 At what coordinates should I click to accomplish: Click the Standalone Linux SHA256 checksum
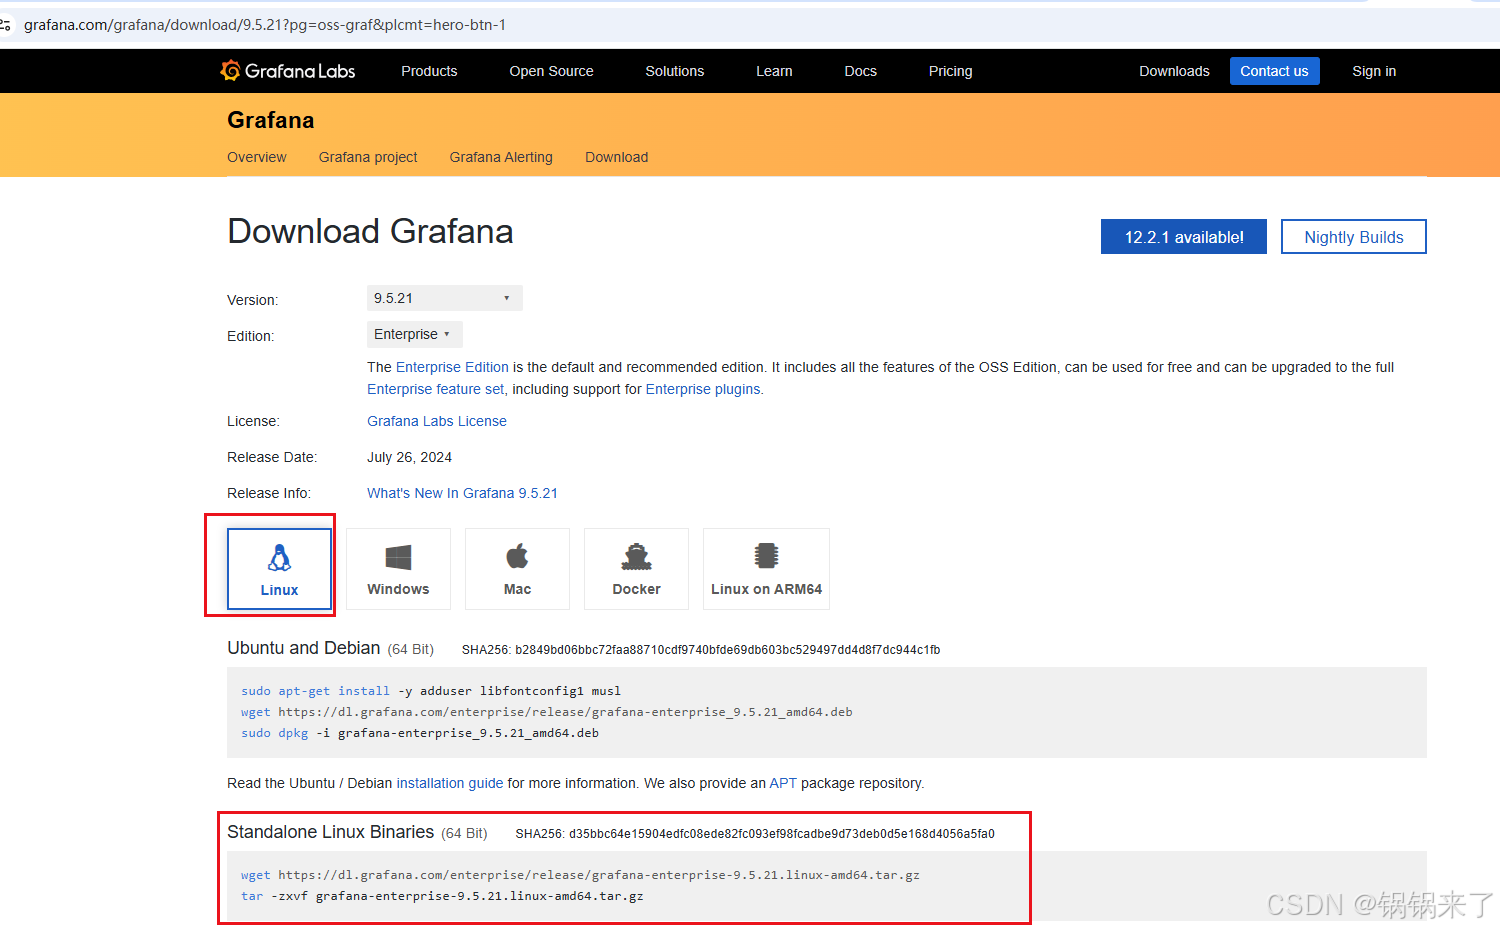click(x=755, y=834)
